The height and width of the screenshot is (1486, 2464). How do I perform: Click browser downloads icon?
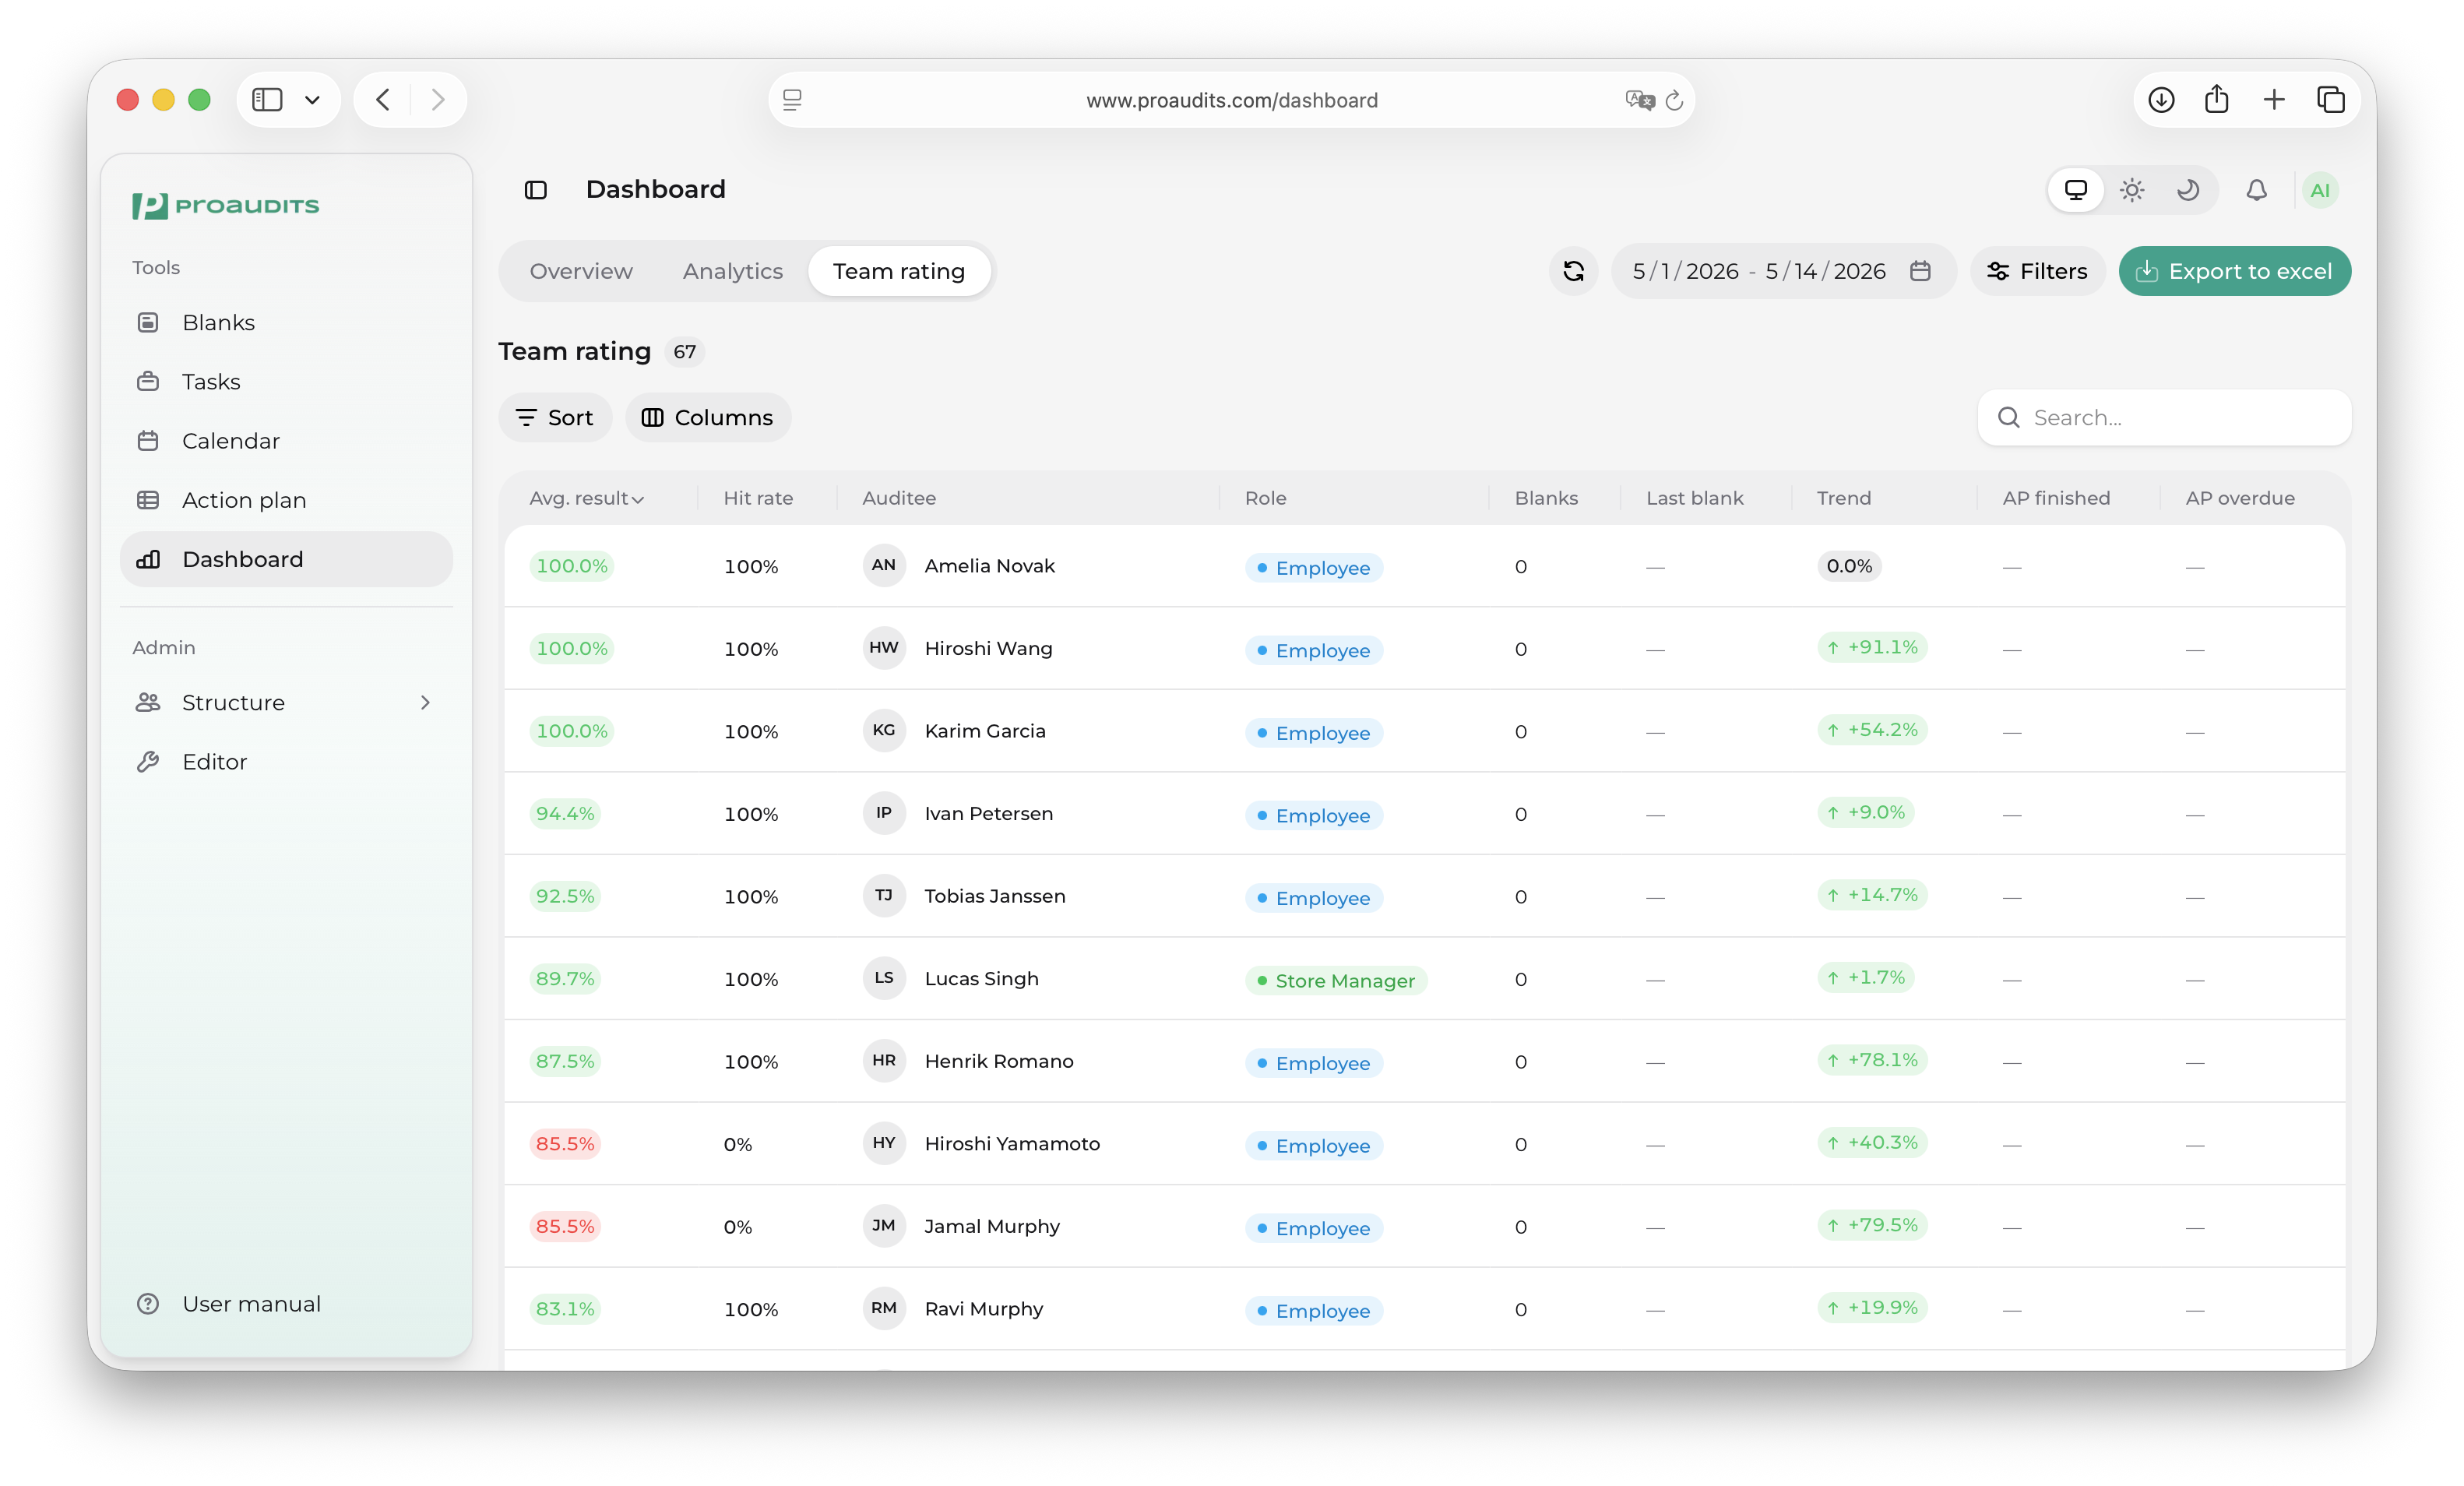(x=2161, y=99)
